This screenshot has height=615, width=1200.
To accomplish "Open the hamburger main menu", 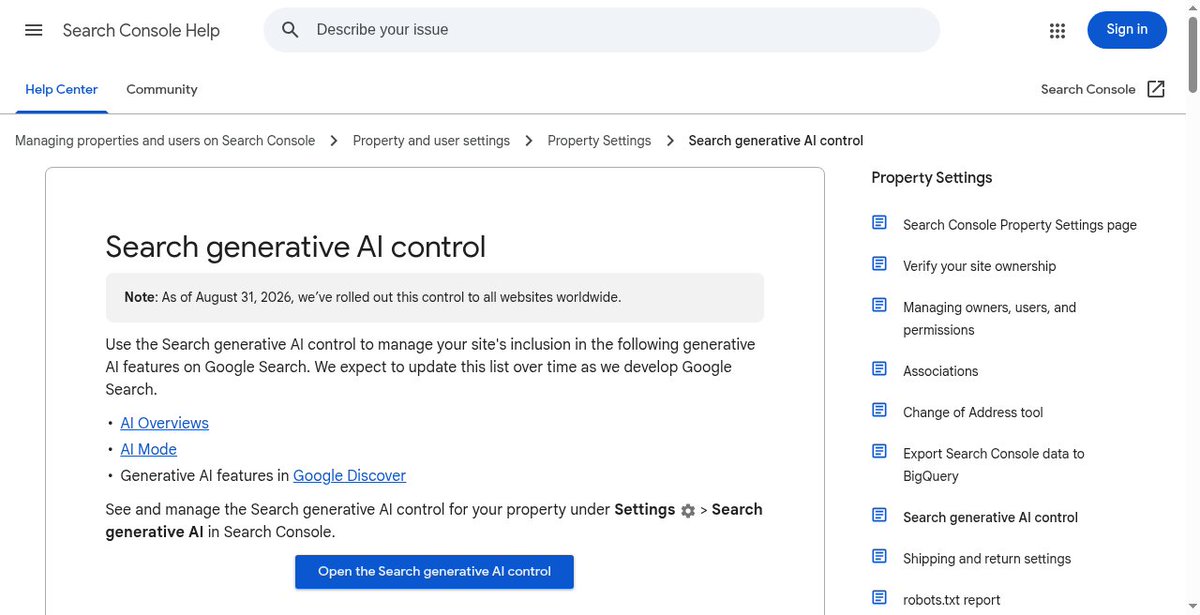I will [34, 30].
